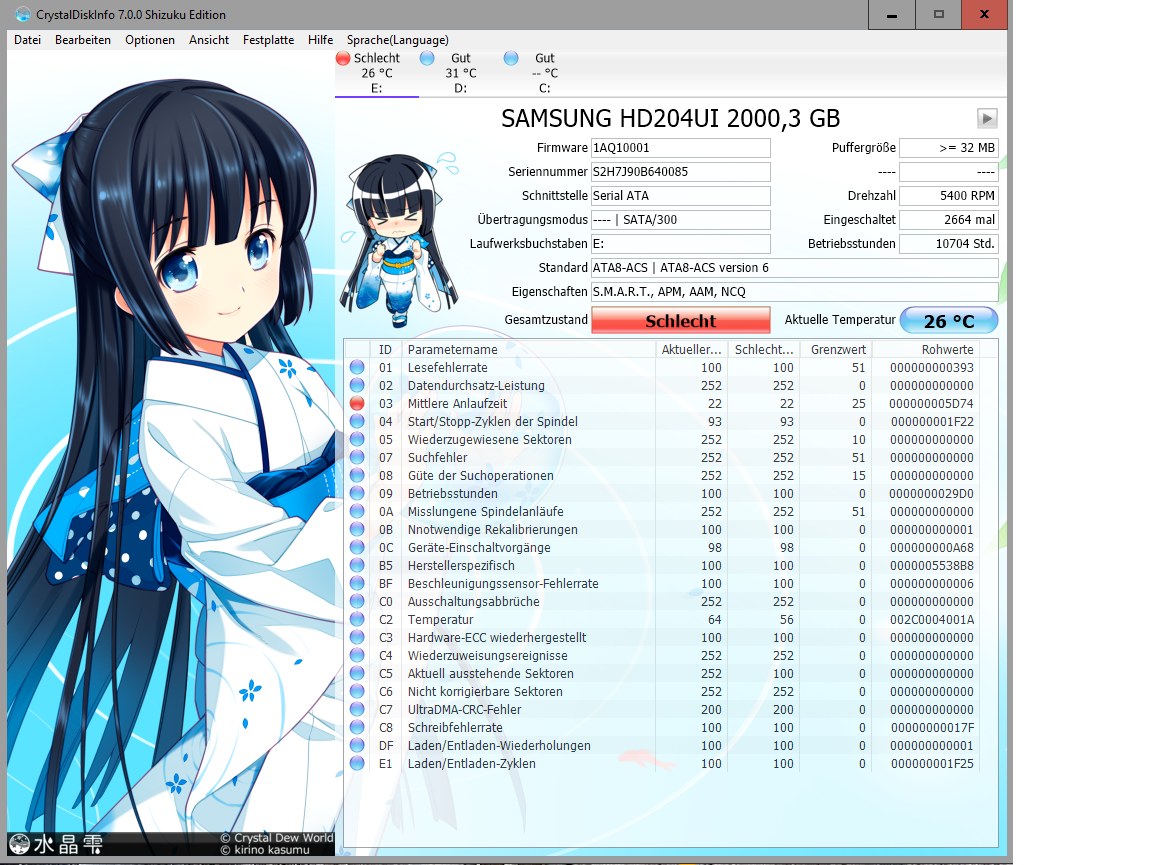This screenshot has width=1152, height=865.
Task: Click the red Schlecht health status button
Action: point(680,320)
